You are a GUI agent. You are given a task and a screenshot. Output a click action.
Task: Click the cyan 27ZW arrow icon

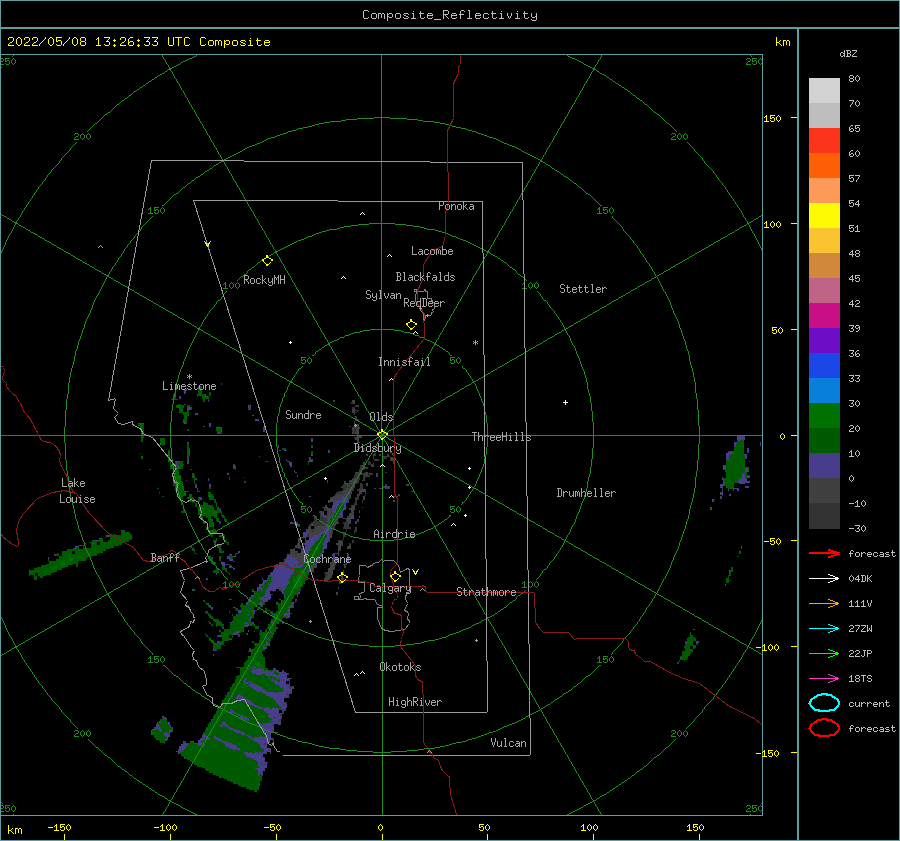824,629
